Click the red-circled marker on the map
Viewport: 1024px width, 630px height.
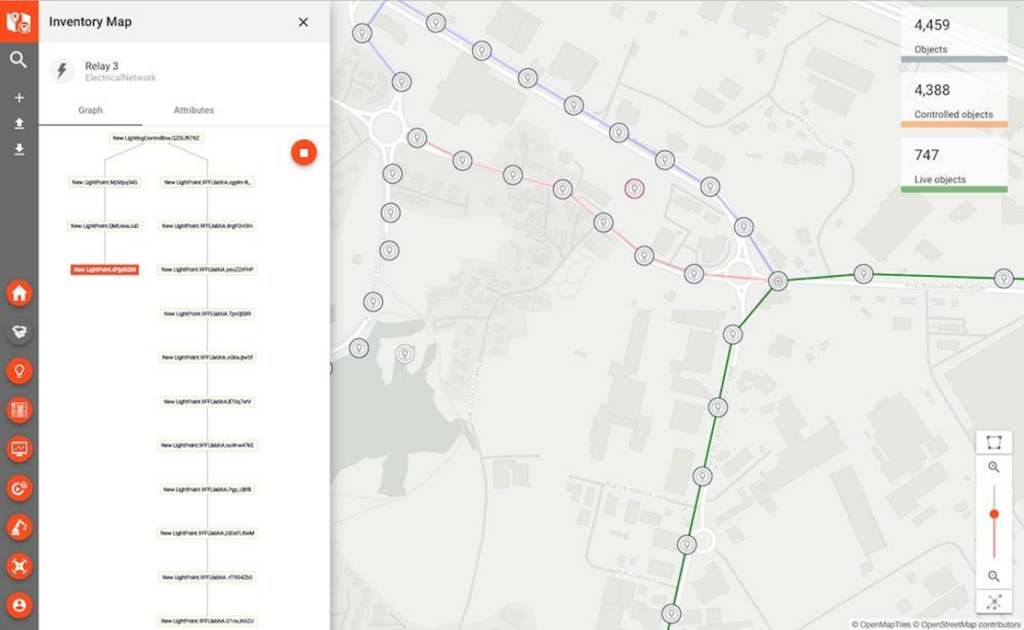pos(636,188)
